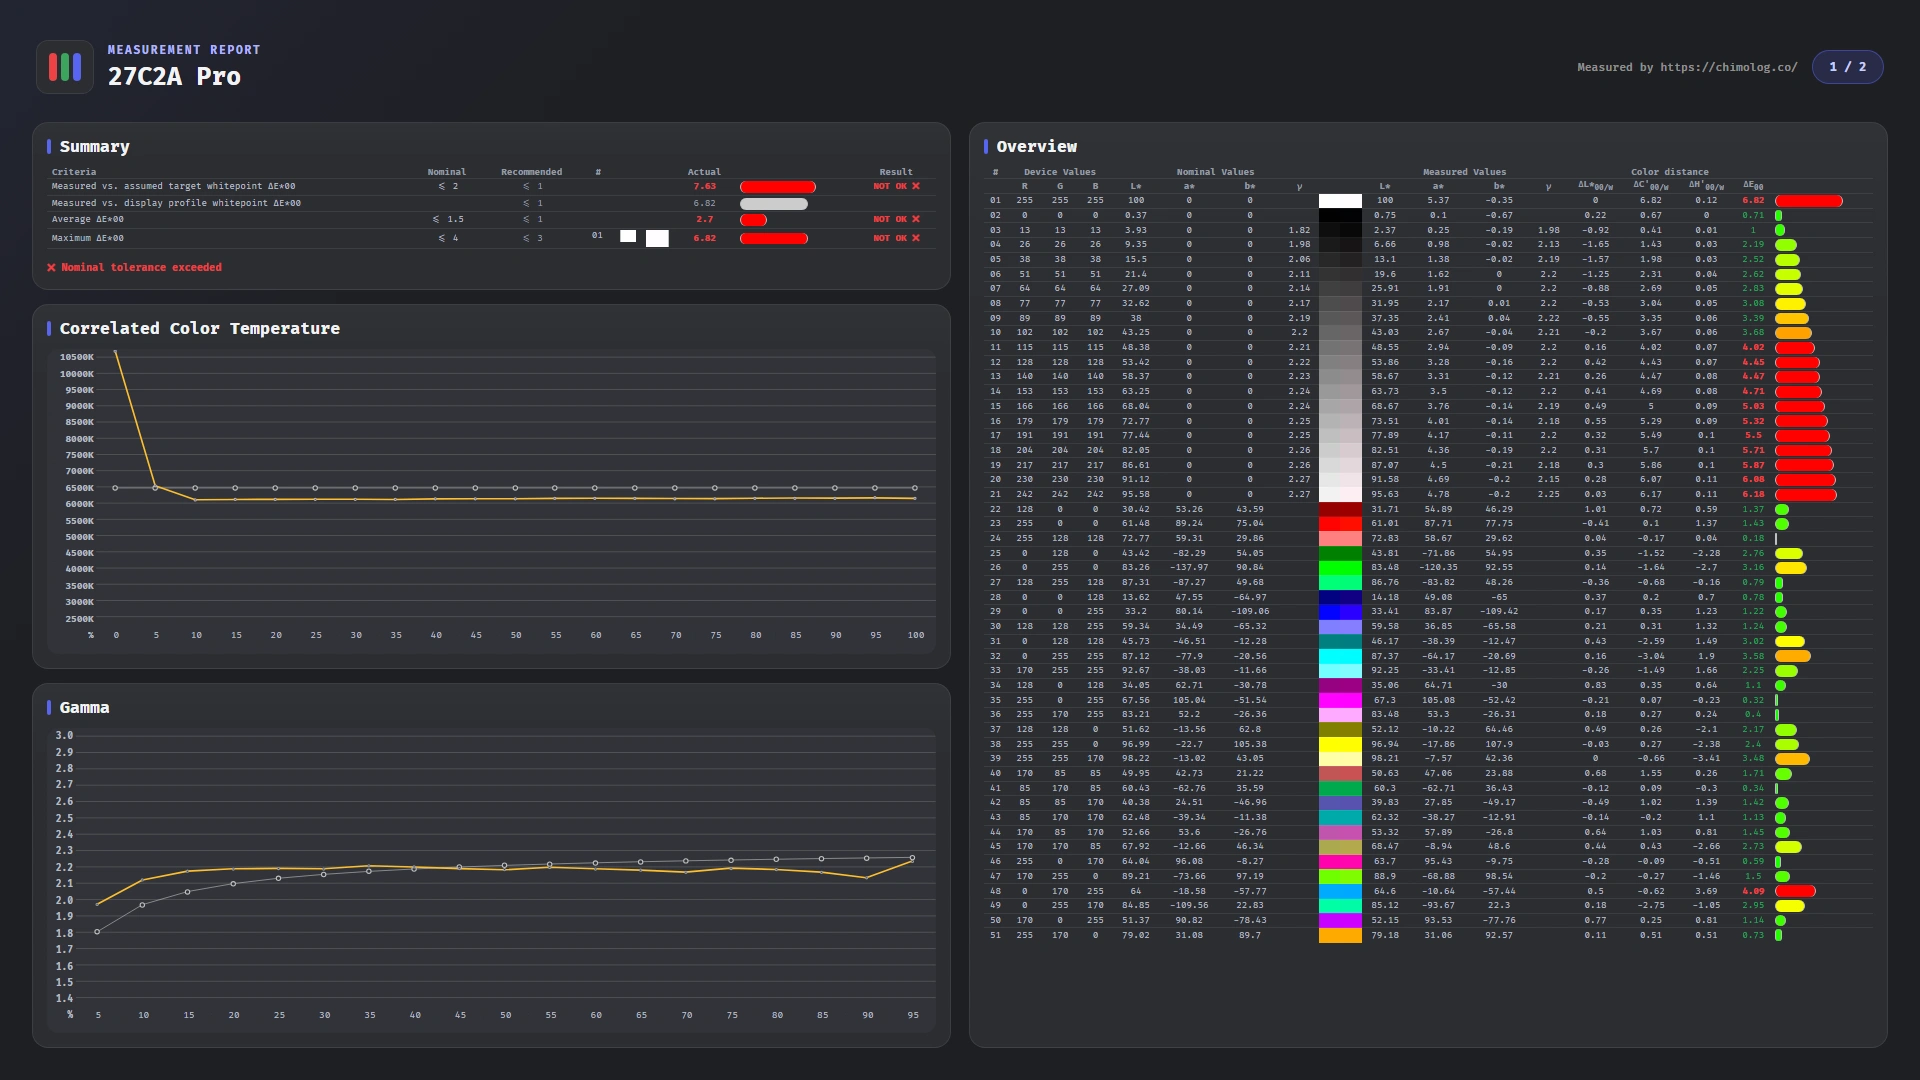Open the https://chimolog.co/ link
The height and width of the screenshot is (1080, 1920).
pos(1728,67)
